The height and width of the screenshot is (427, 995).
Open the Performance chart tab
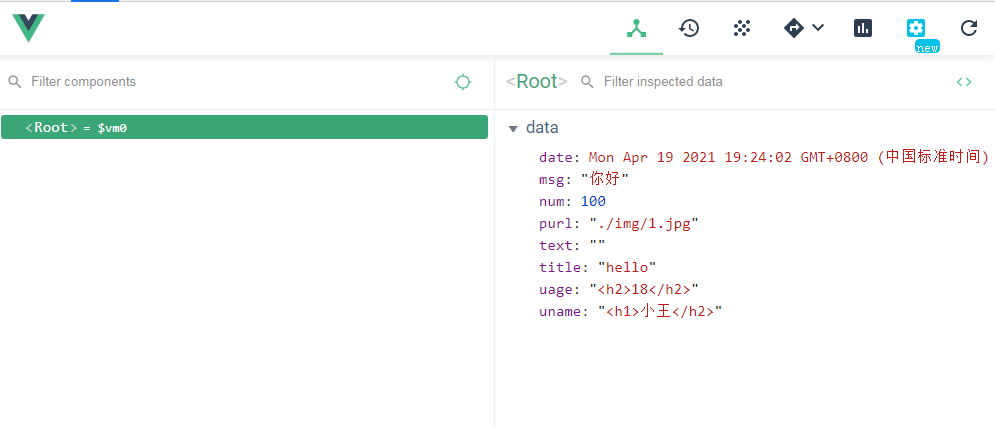pyautogui.click(x=863, y=28)
